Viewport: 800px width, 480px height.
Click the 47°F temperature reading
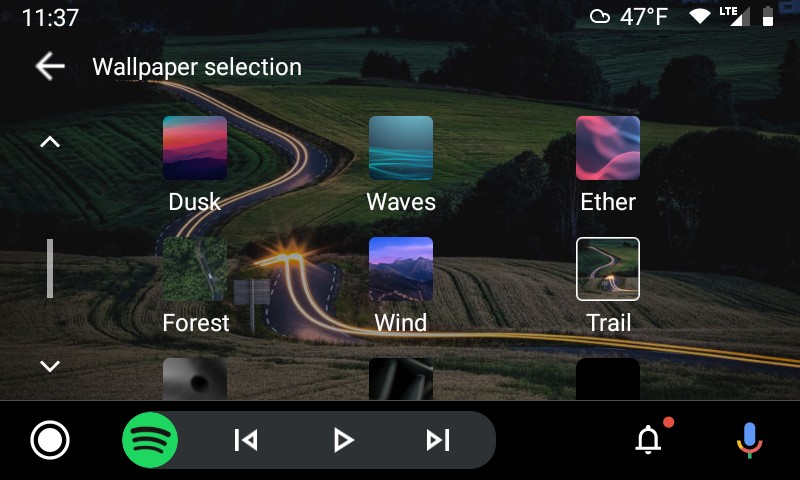(644, 17)
